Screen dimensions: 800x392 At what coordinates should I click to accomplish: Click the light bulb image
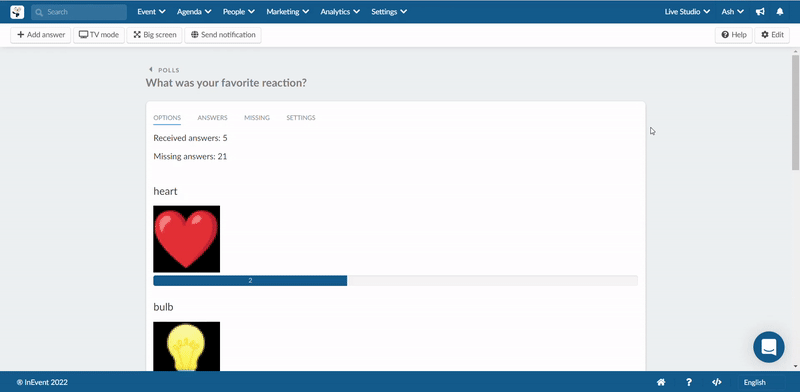[x=186, y=346]
